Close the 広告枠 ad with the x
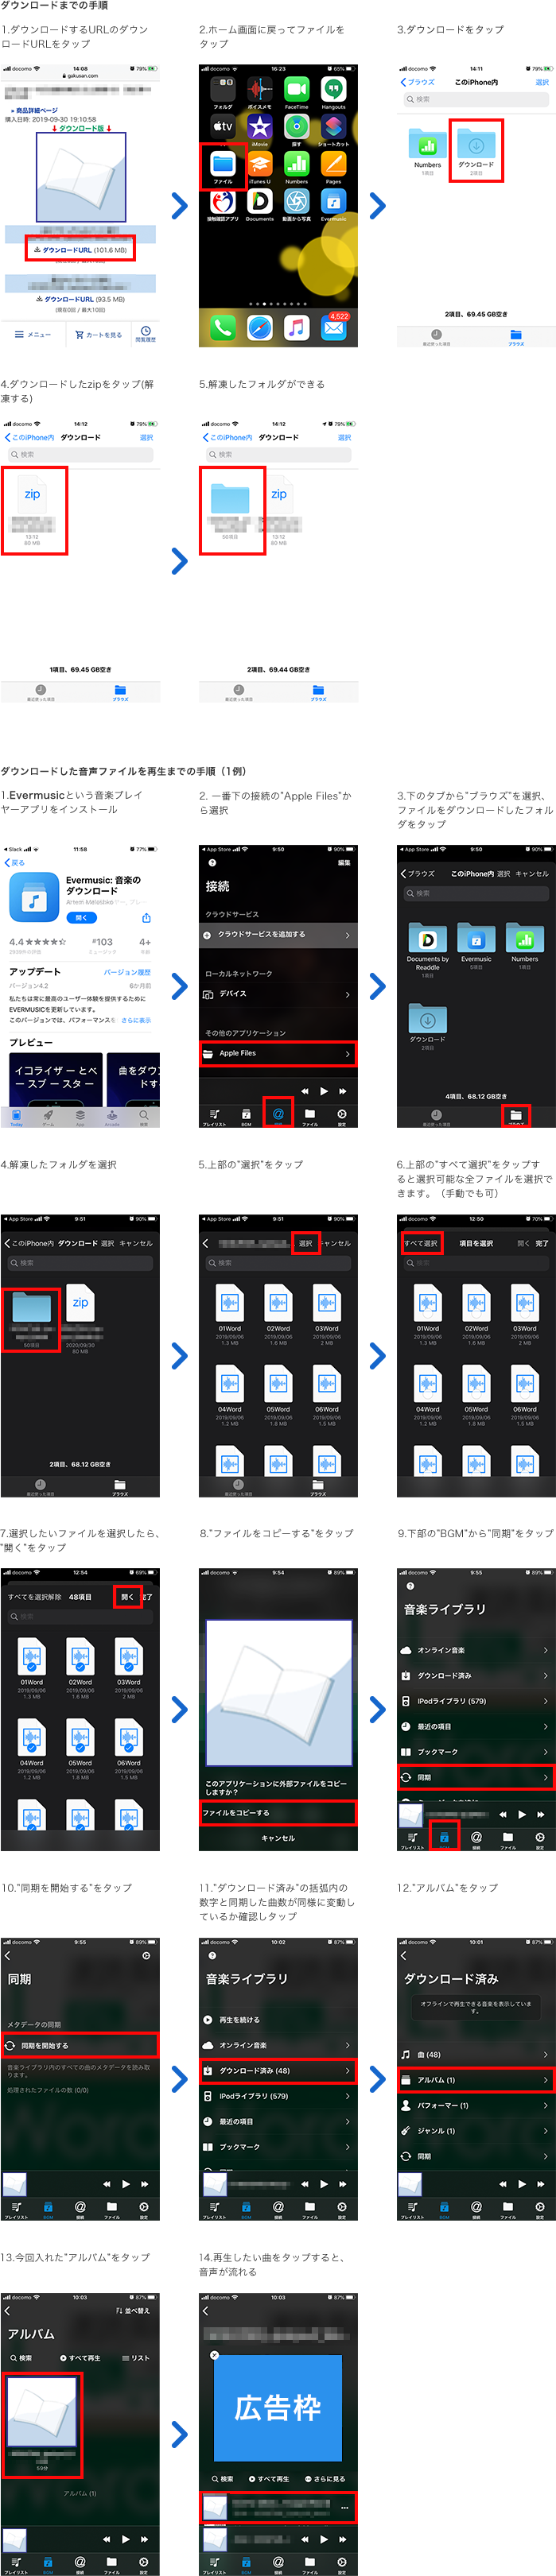556x2576 pixels. pyautogui.click(x=214, y=2355)
